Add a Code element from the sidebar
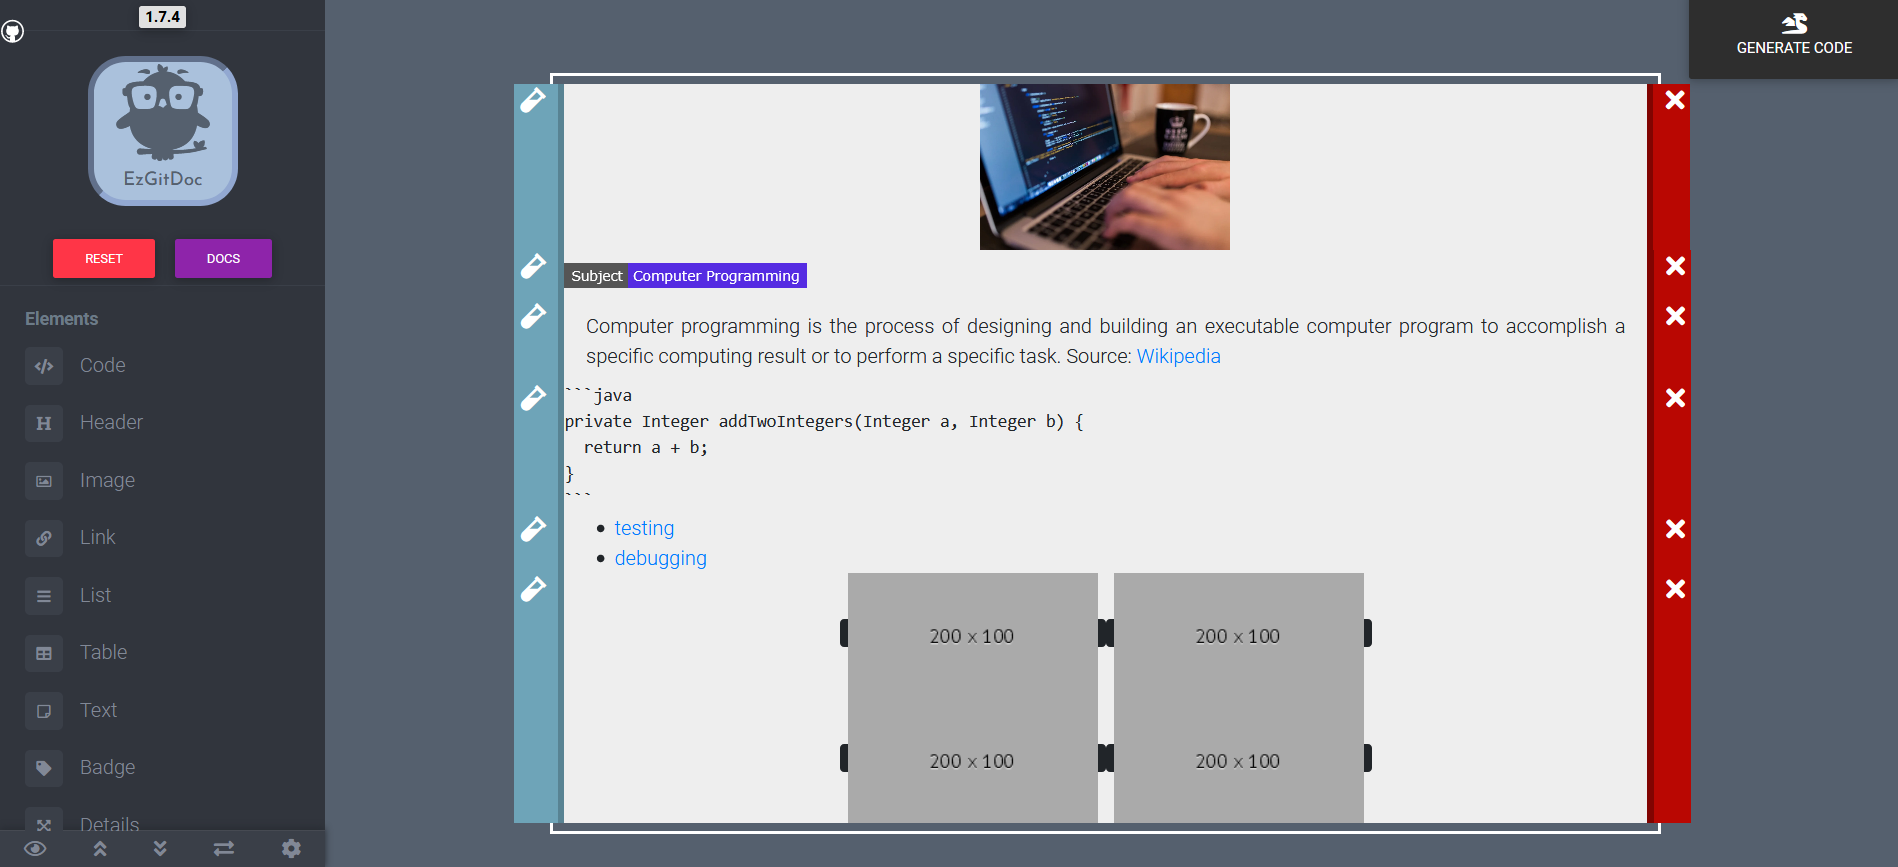Screen dimensions: 1898x867 click(x=75, y=366)
